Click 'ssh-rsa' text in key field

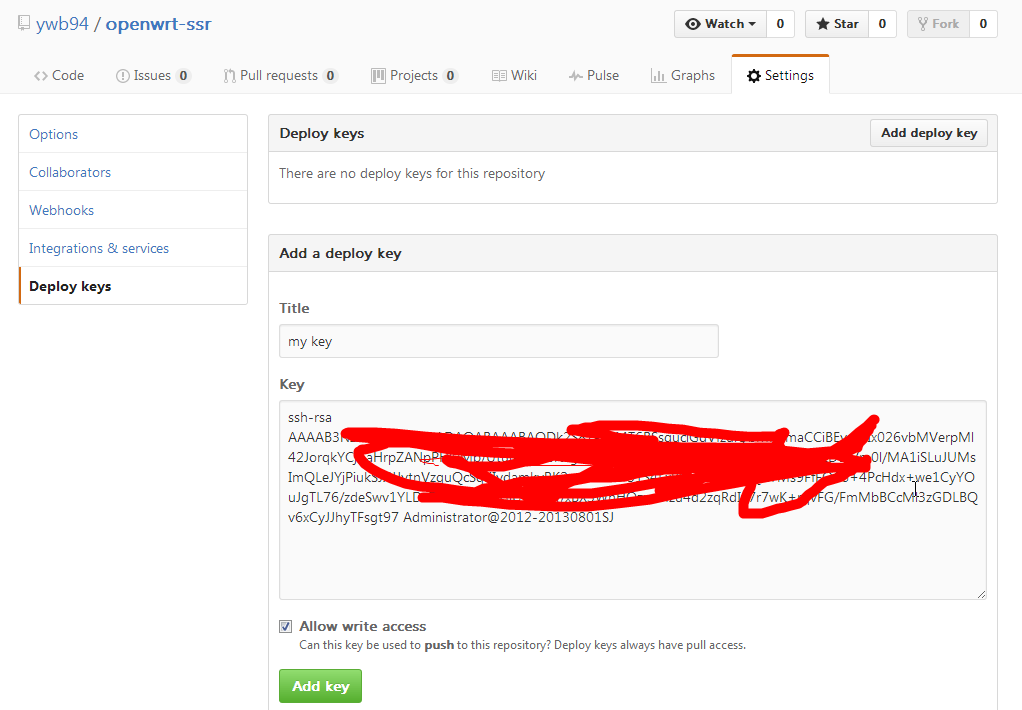click(x=310, y=417)
